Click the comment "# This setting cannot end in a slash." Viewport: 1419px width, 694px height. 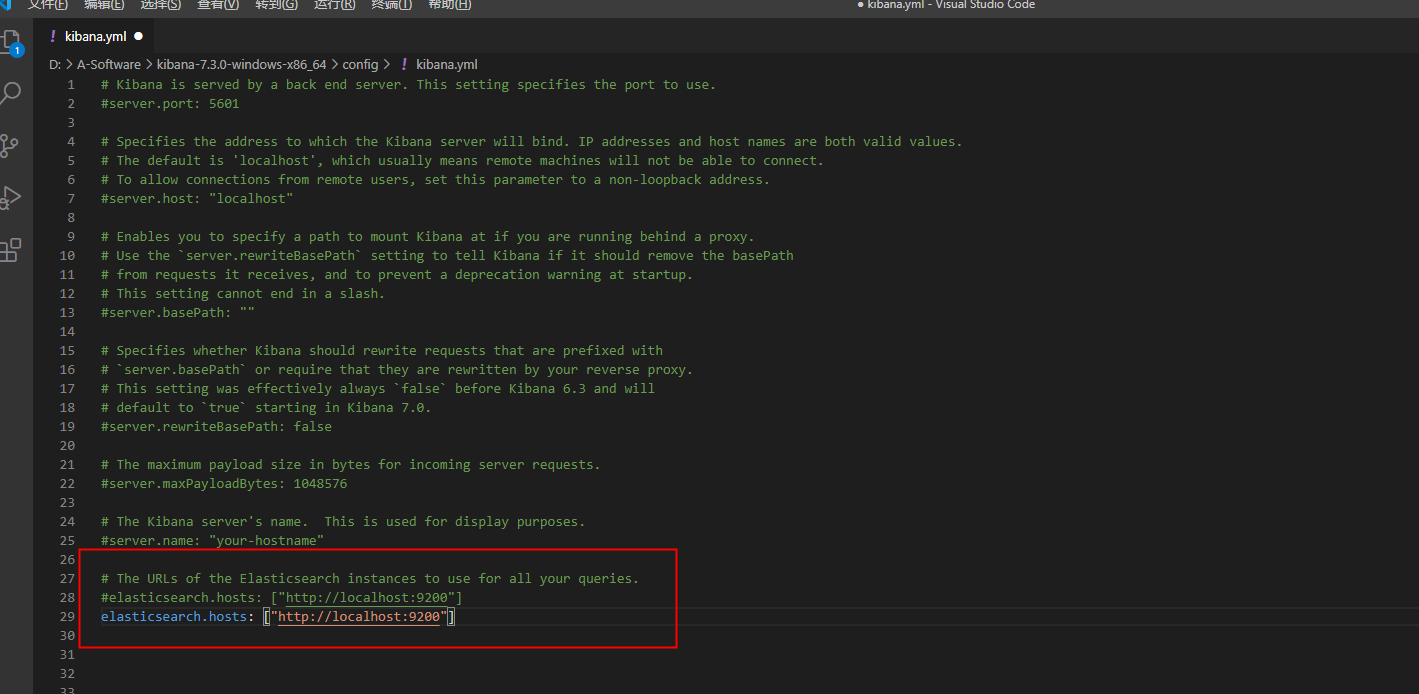tap(243, 294)
